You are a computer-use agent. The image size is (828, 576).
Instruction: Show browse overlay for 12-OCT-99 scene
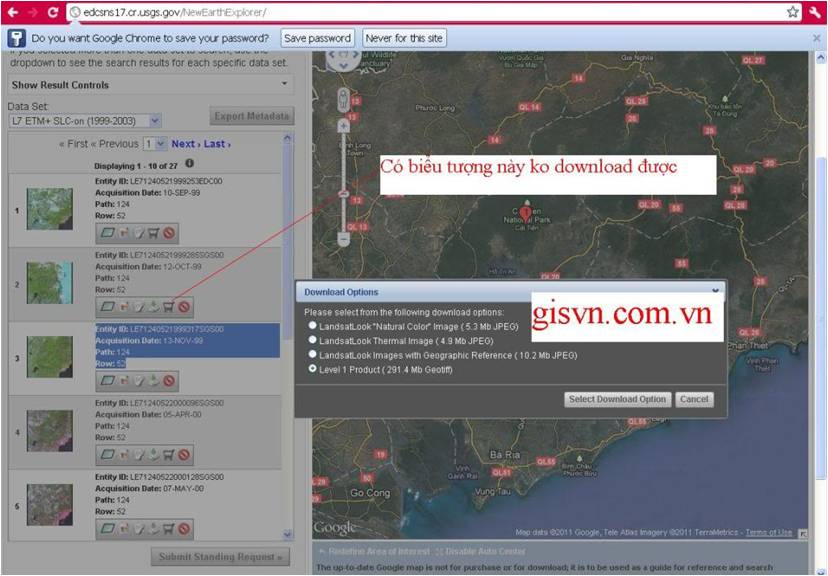(124, 307)
